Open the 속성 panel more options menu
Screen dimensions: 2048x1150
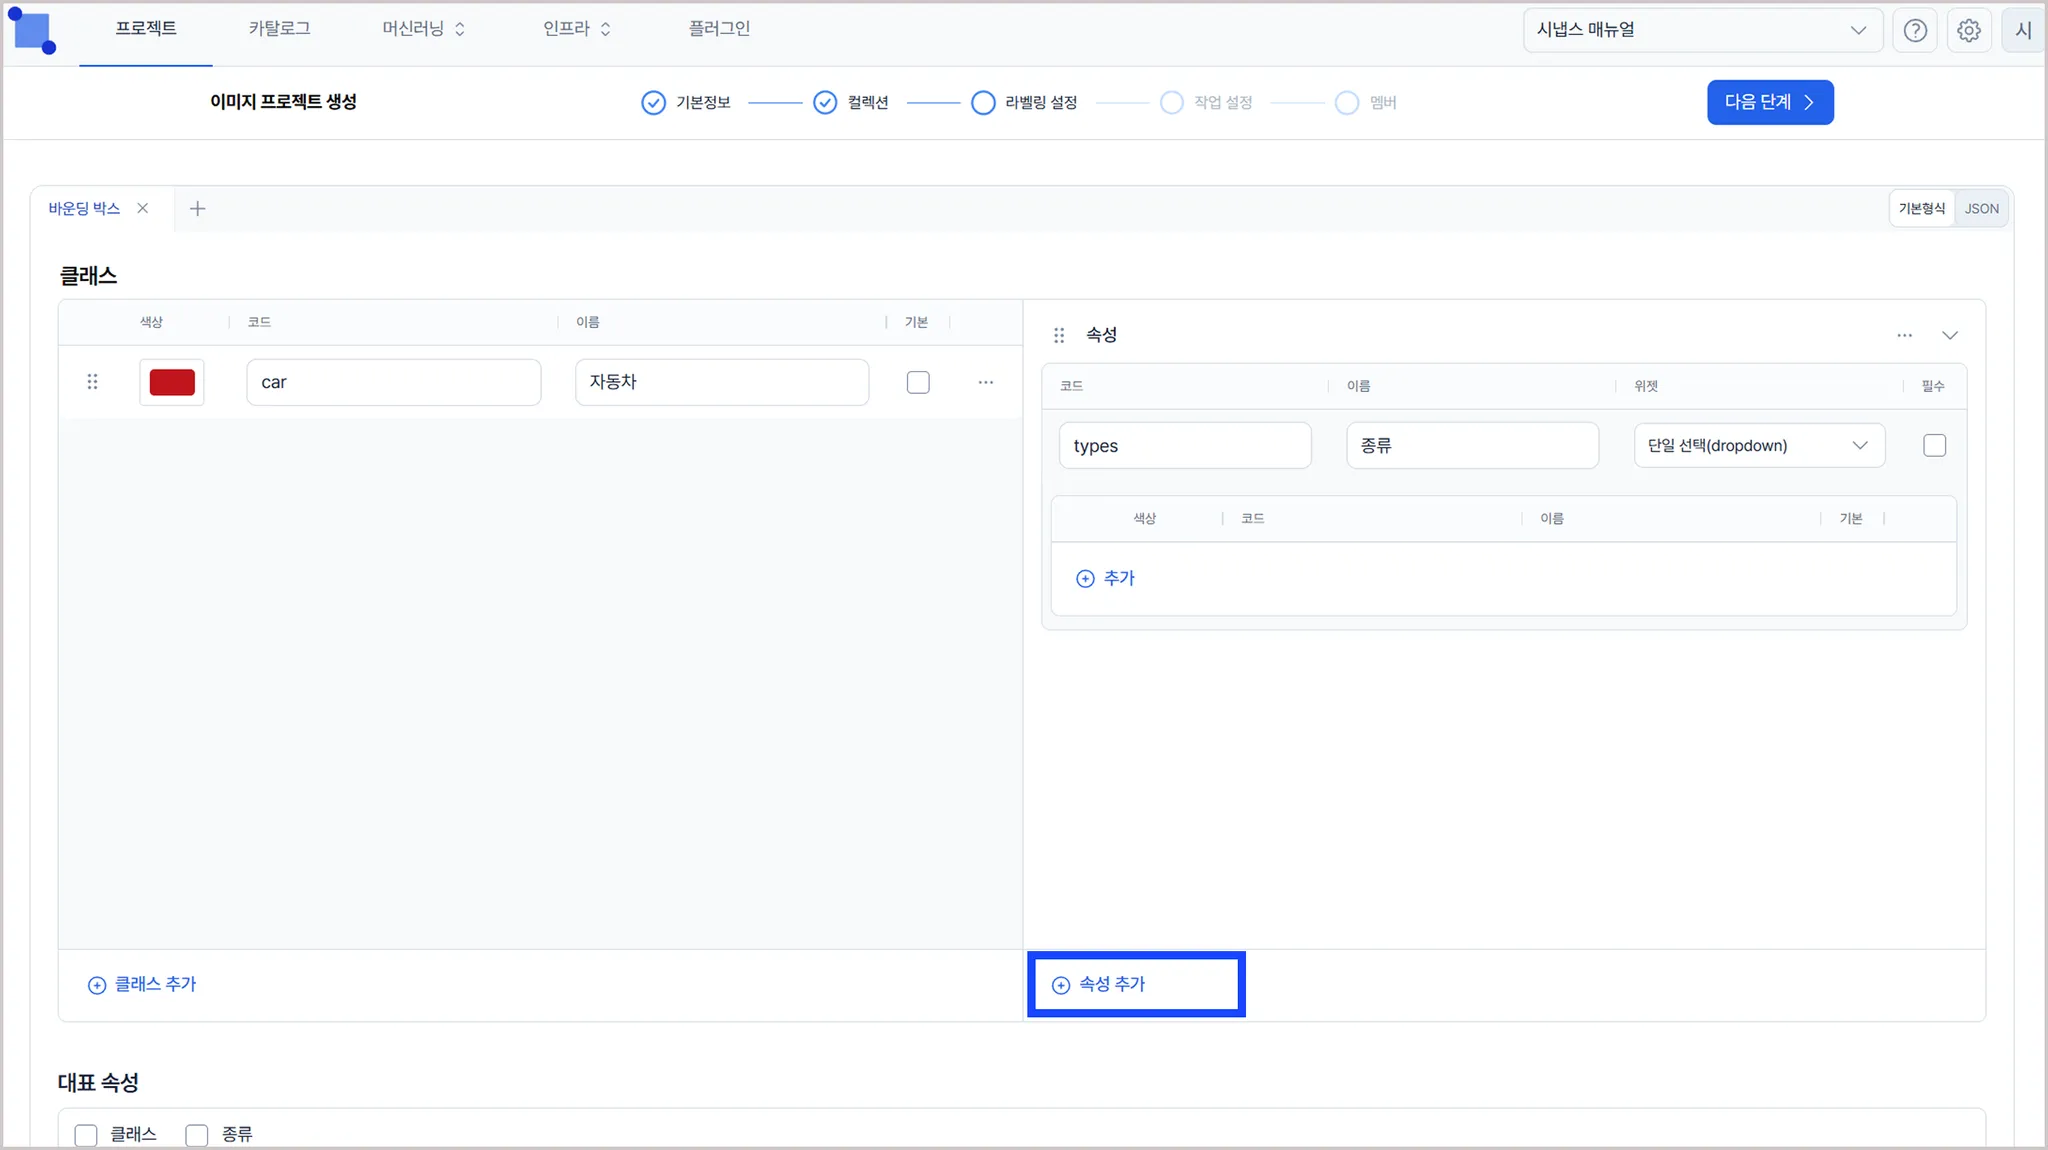point(1904,335)
